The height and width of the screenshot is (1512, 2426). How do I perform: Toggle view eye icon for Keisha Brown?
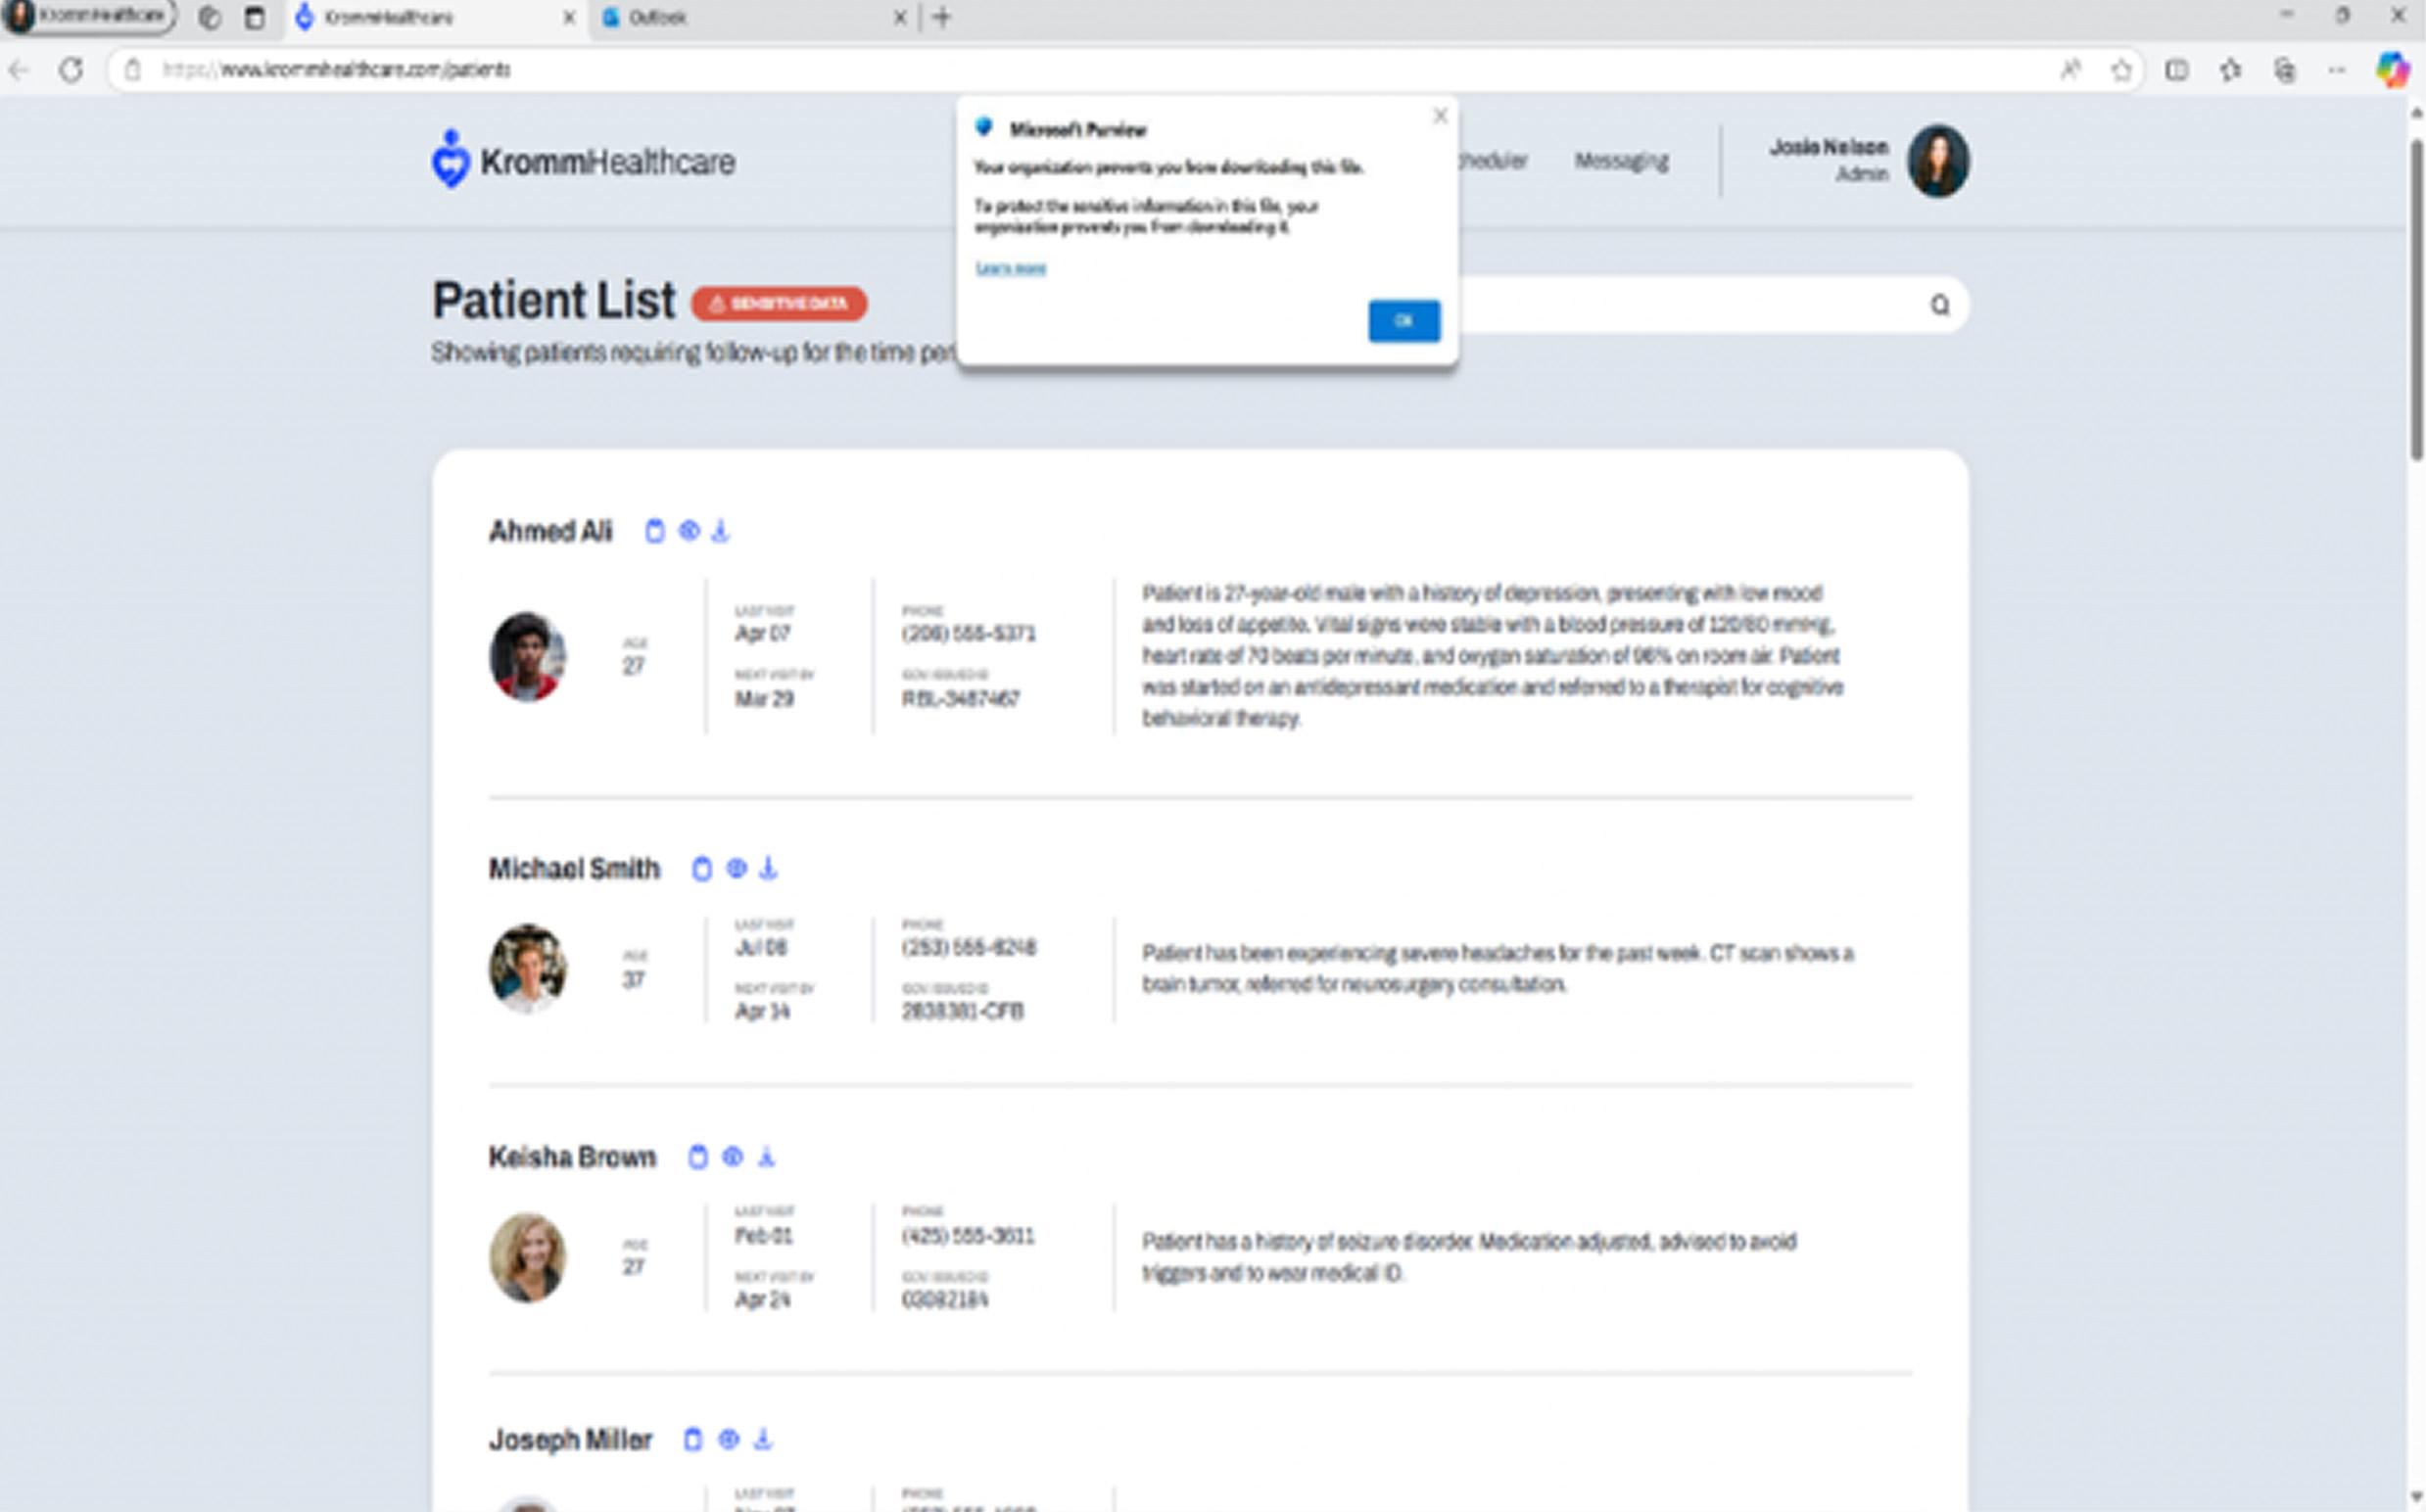point(732,1157)
